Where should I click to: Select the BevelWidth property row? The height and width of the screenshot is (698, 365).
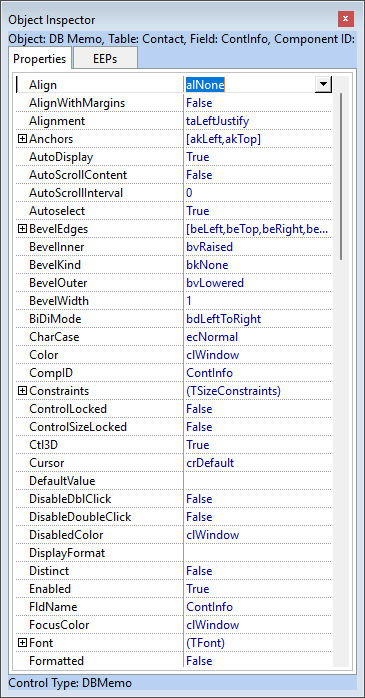point(174,301)
